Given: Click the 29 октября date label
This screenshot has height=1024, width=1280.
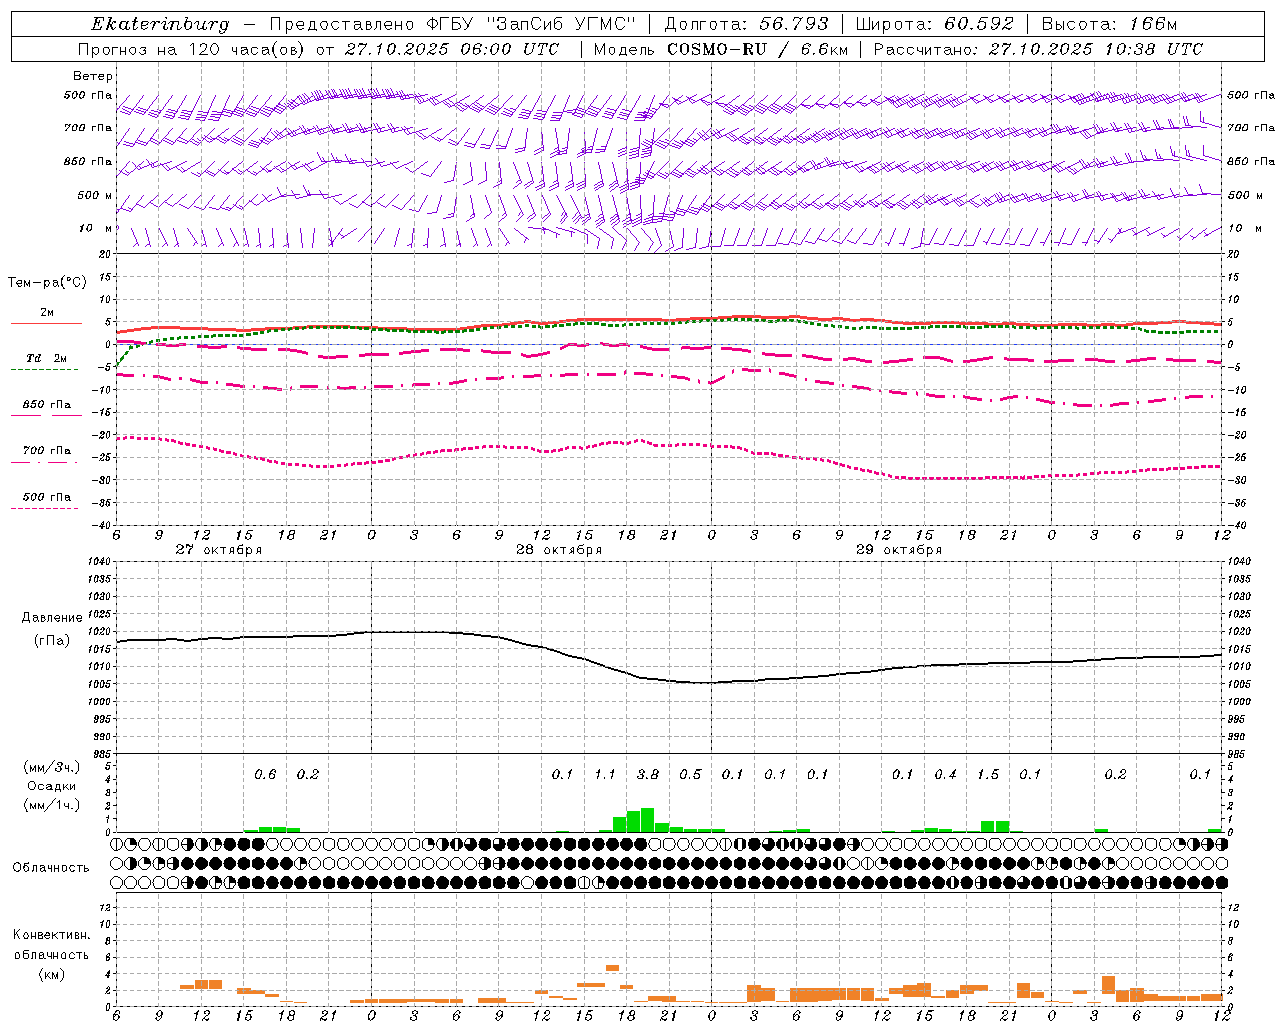Looking at the screenshot, I should pyautogui.click(x=899, y=550).
